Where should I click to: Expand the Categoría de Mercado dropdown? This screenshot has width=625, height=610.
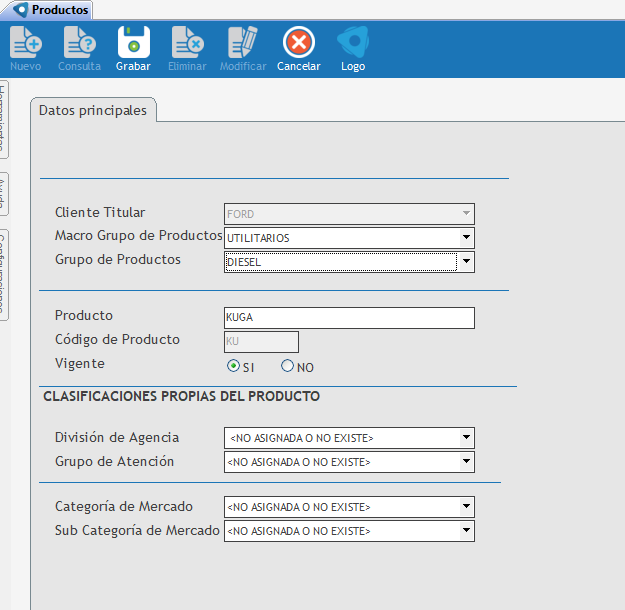coord(465,507)
